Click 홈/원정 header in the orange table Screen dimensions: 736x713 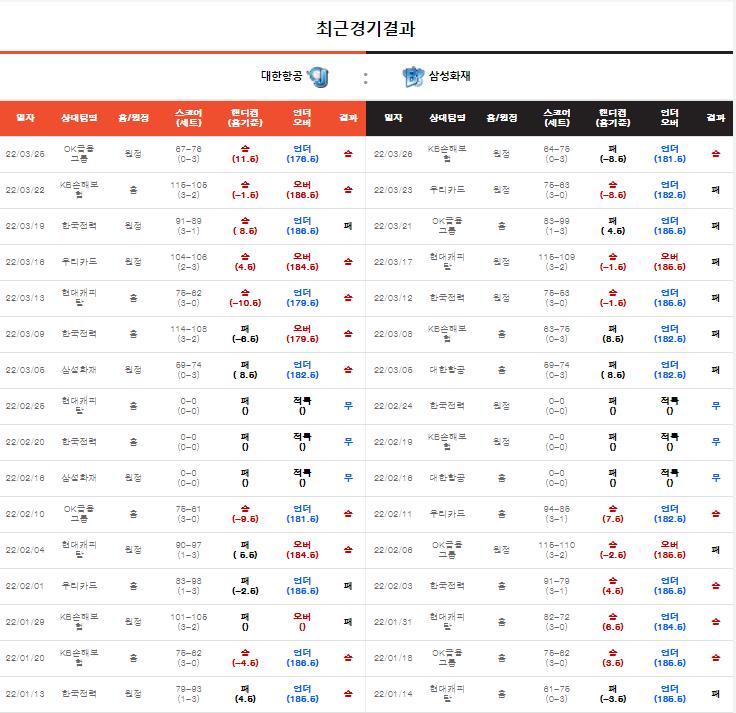(x=133, y=118)
